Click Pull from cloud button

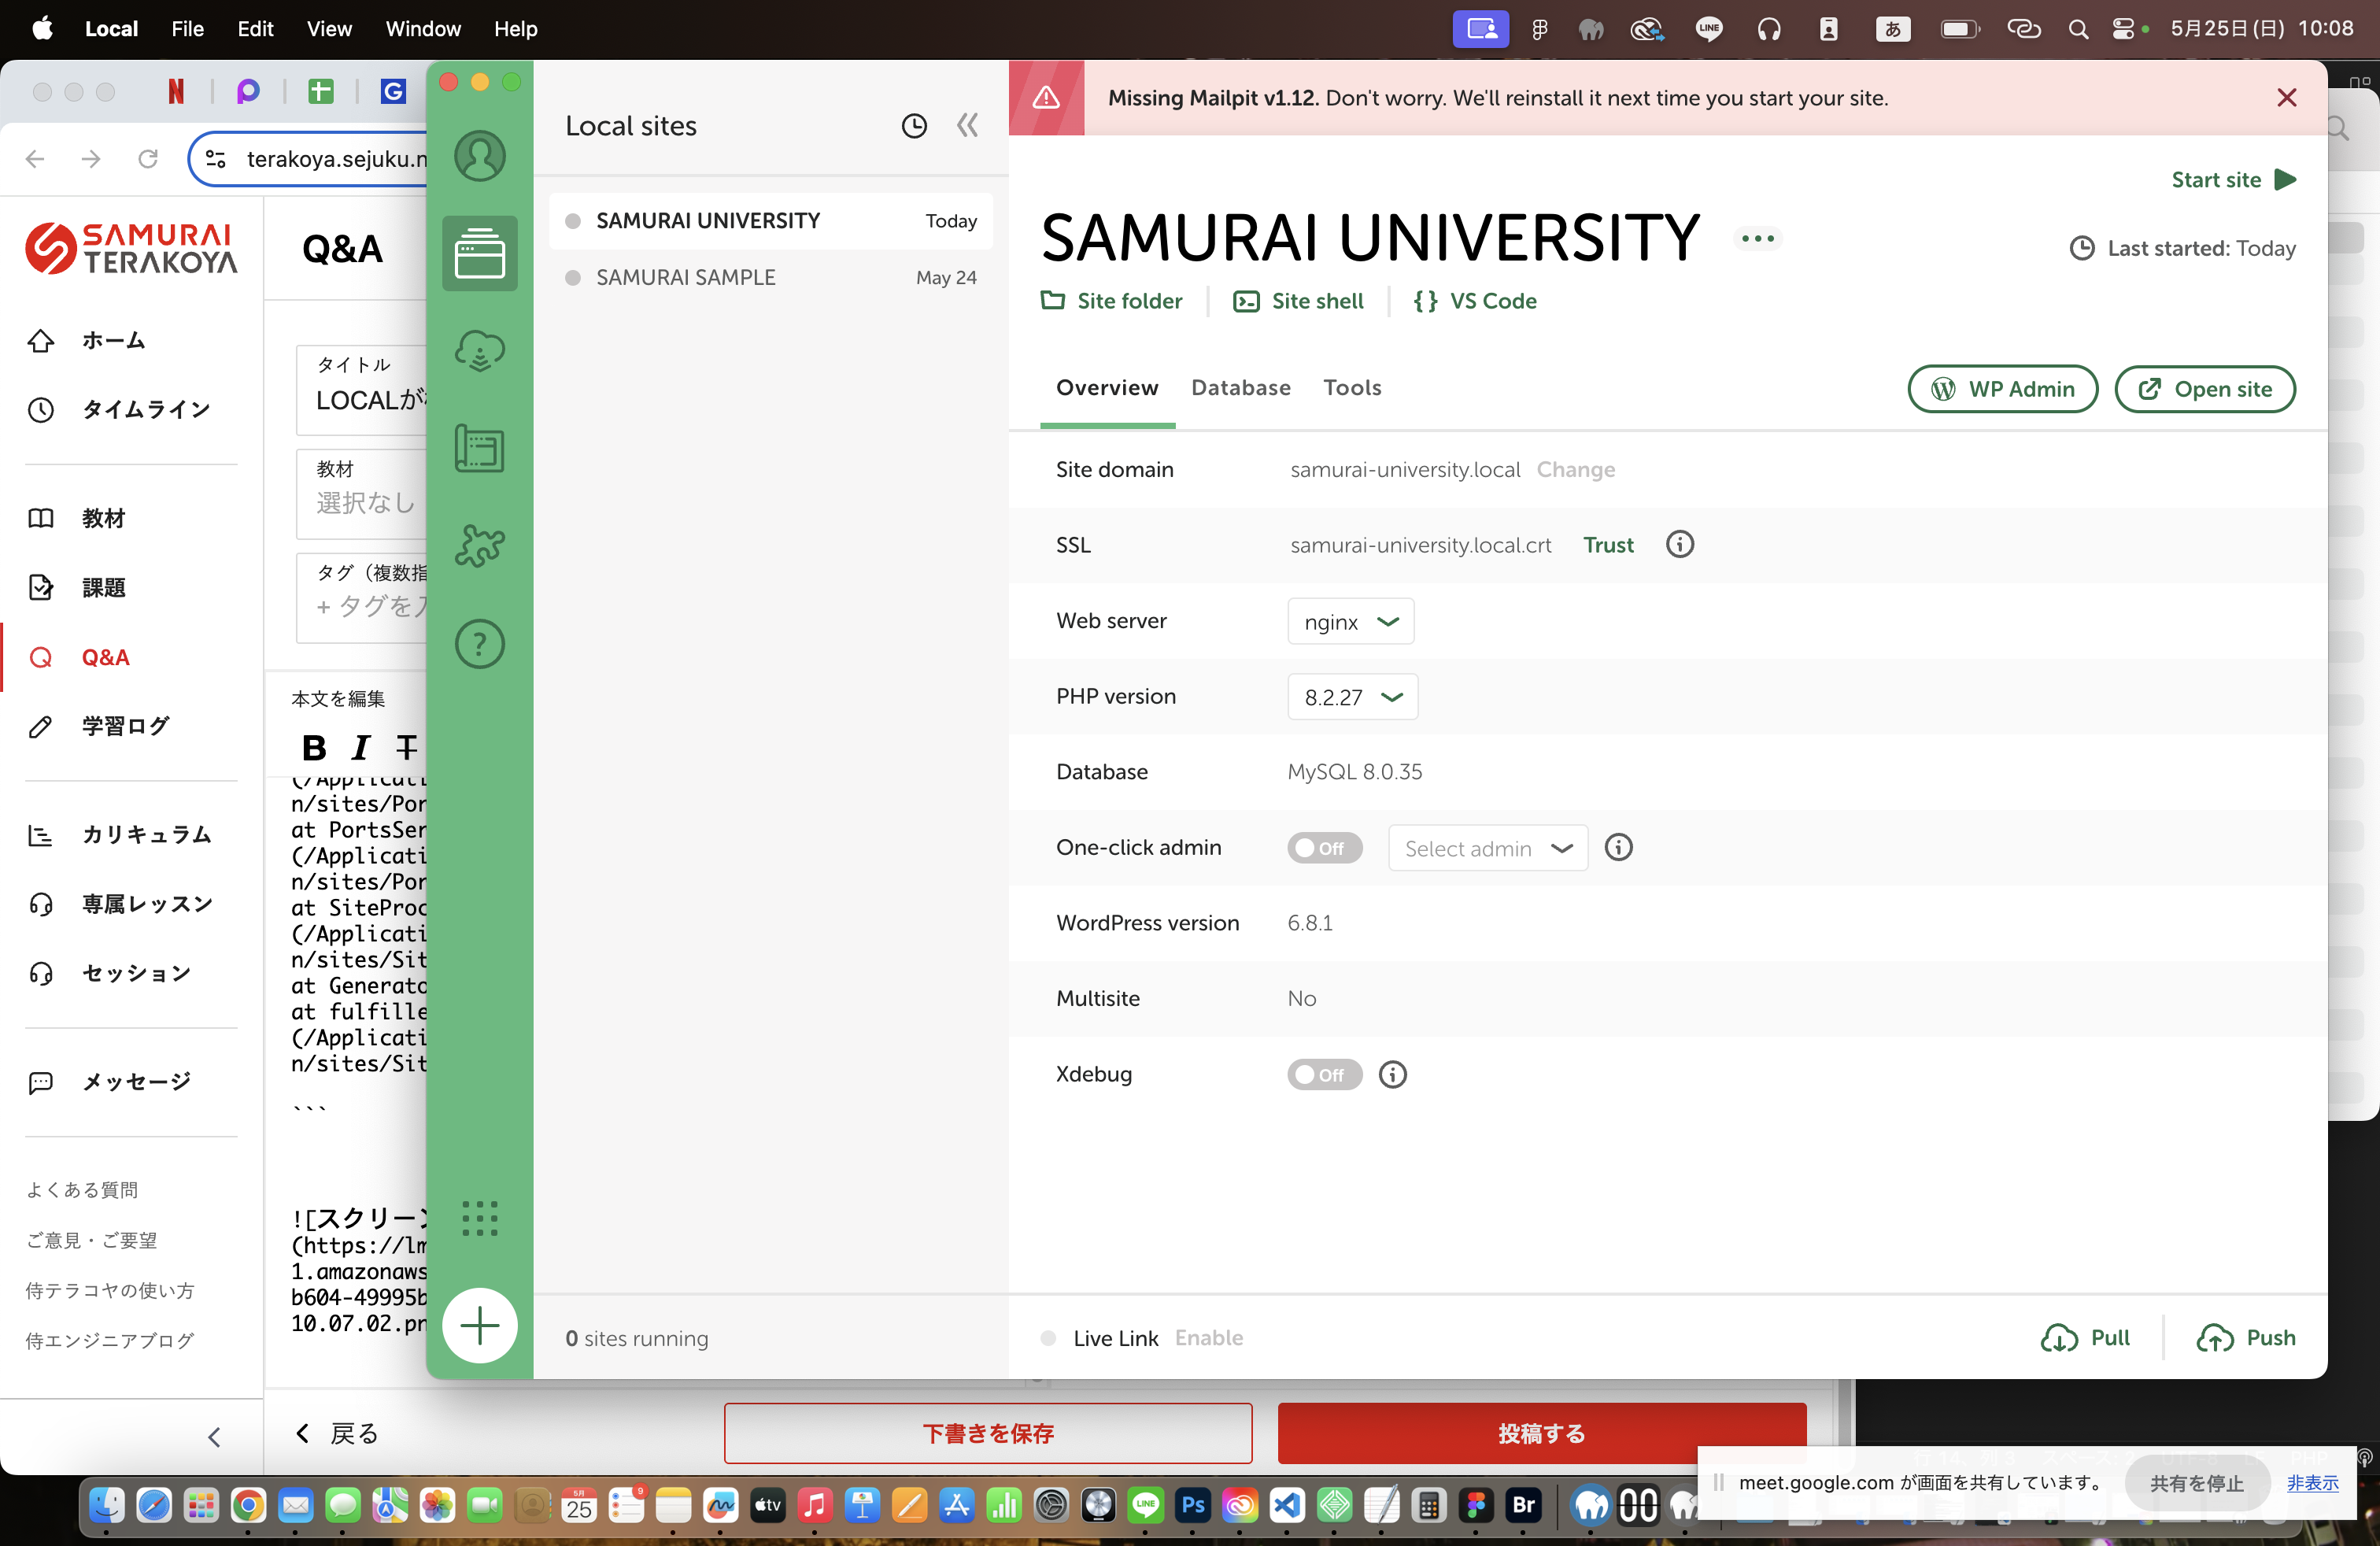coord(2085,1338)
